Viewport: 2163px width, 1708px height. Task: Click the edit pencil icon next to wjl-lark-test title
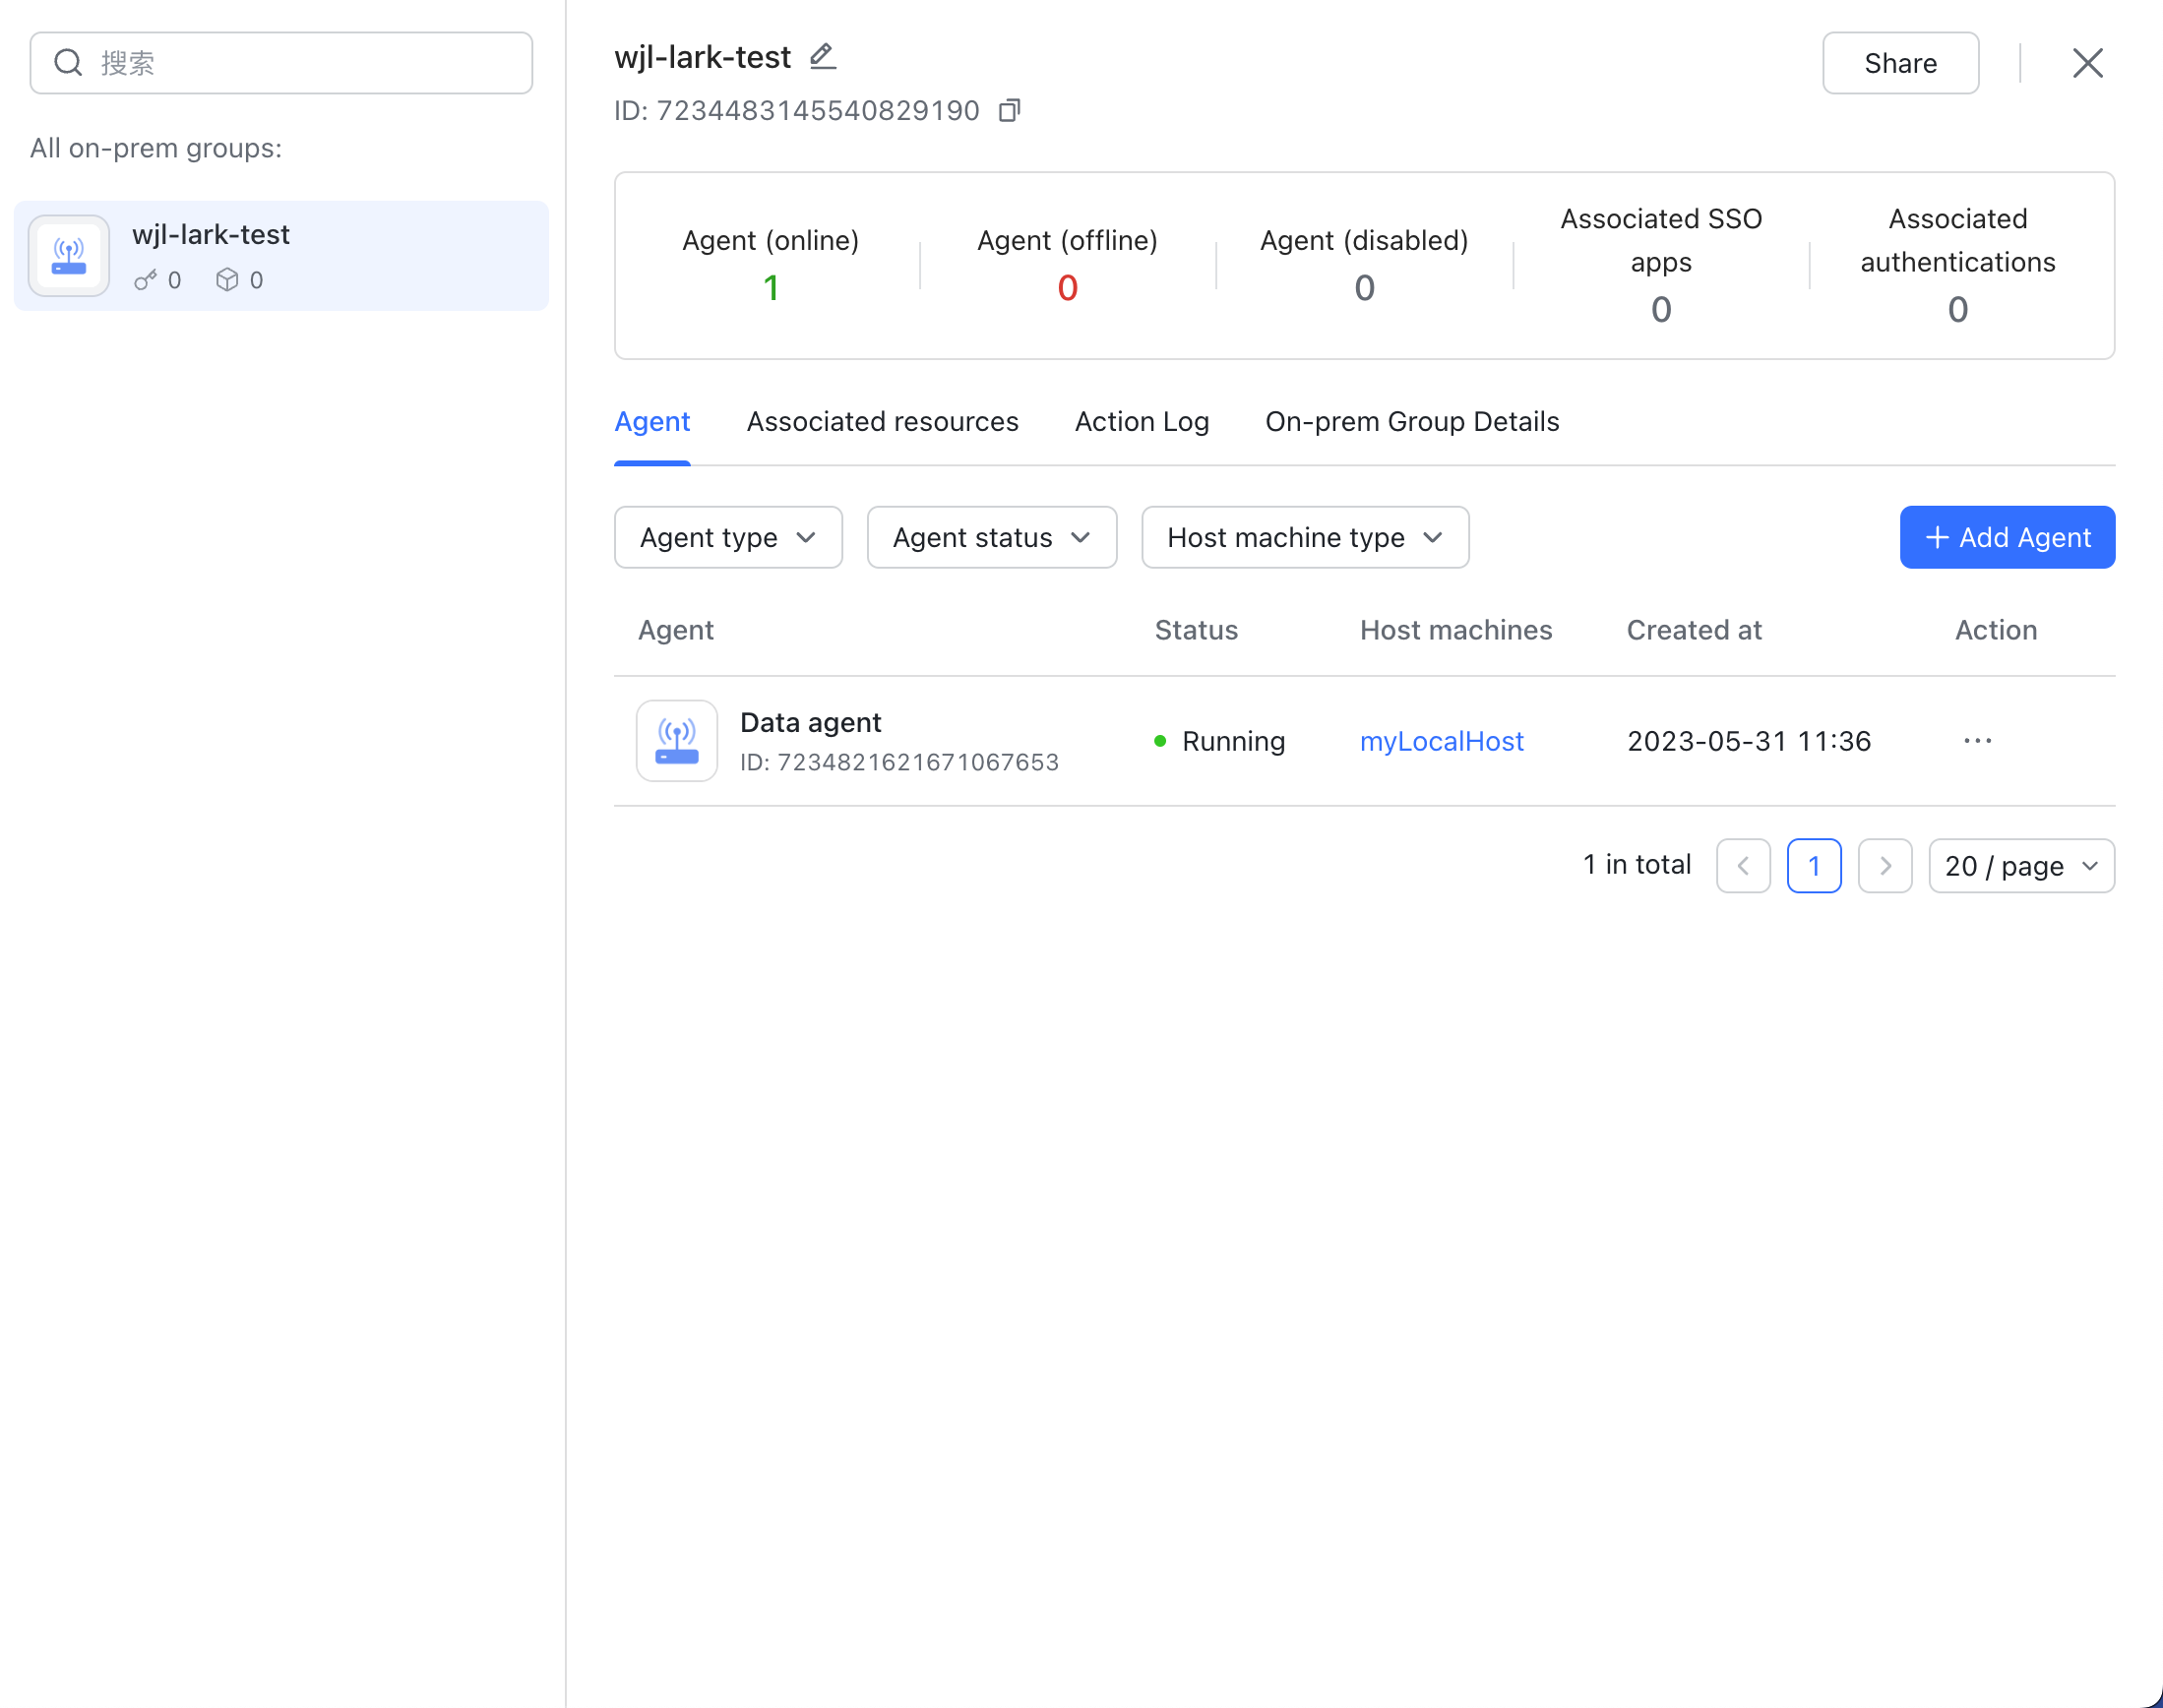click(822, 57)
